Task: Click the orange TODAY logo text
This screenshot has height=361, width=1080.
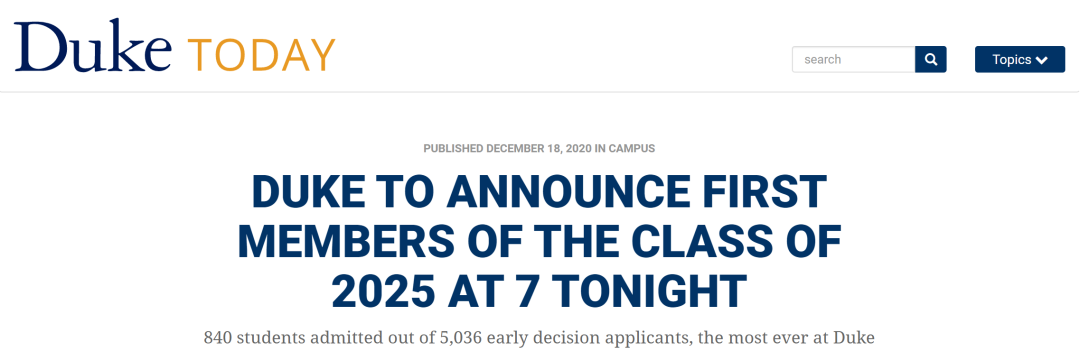Action: [262, 56]
